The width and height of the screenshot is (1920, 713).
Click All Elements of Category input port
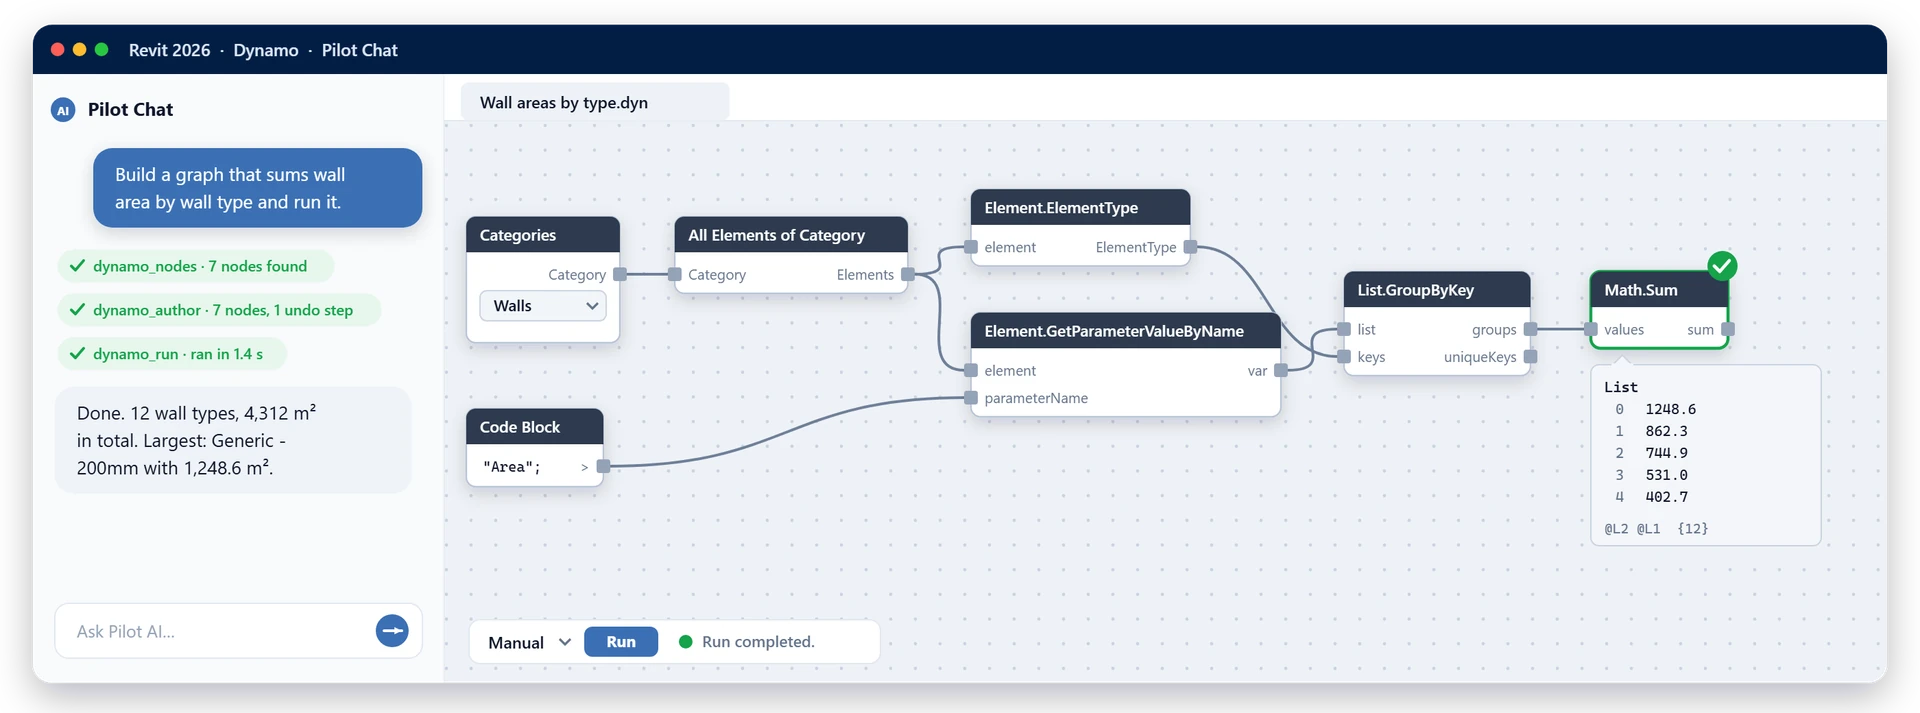point(675,274)
